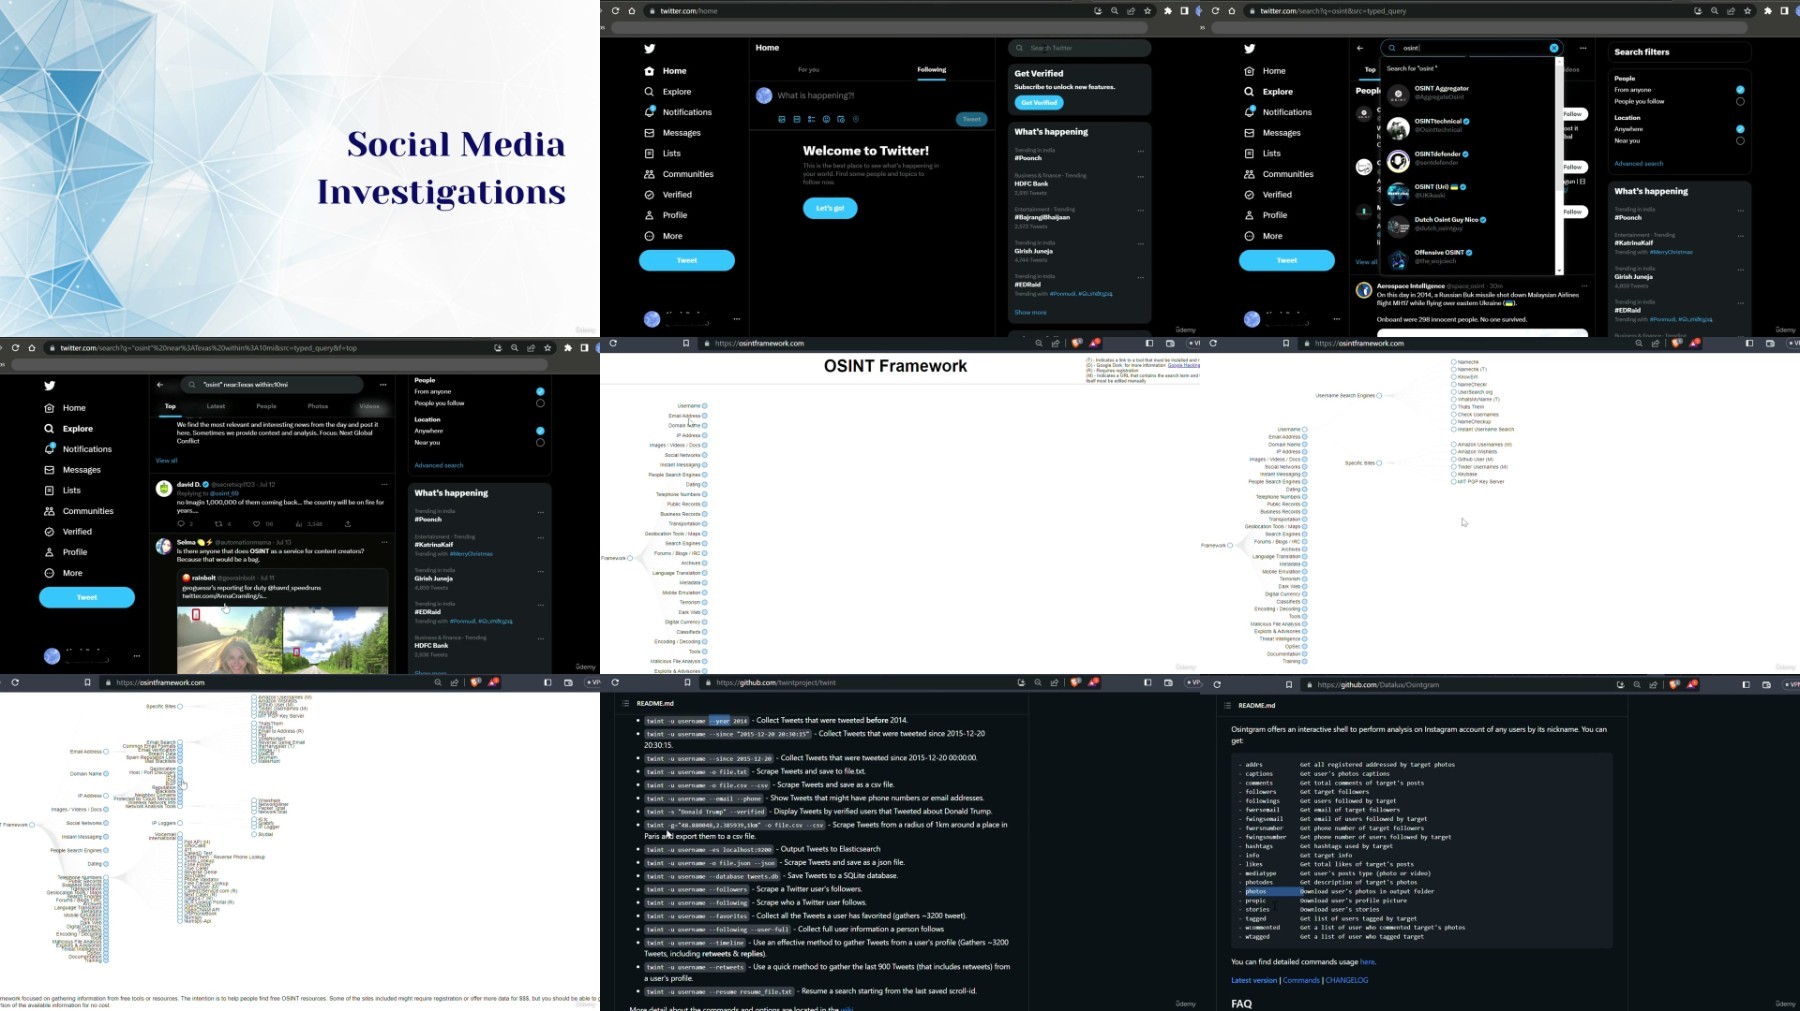The width and height of the screenshot is (1800, 1011).
Task: Select People you follow in near:Texas search filters
Action: point(540,403)
